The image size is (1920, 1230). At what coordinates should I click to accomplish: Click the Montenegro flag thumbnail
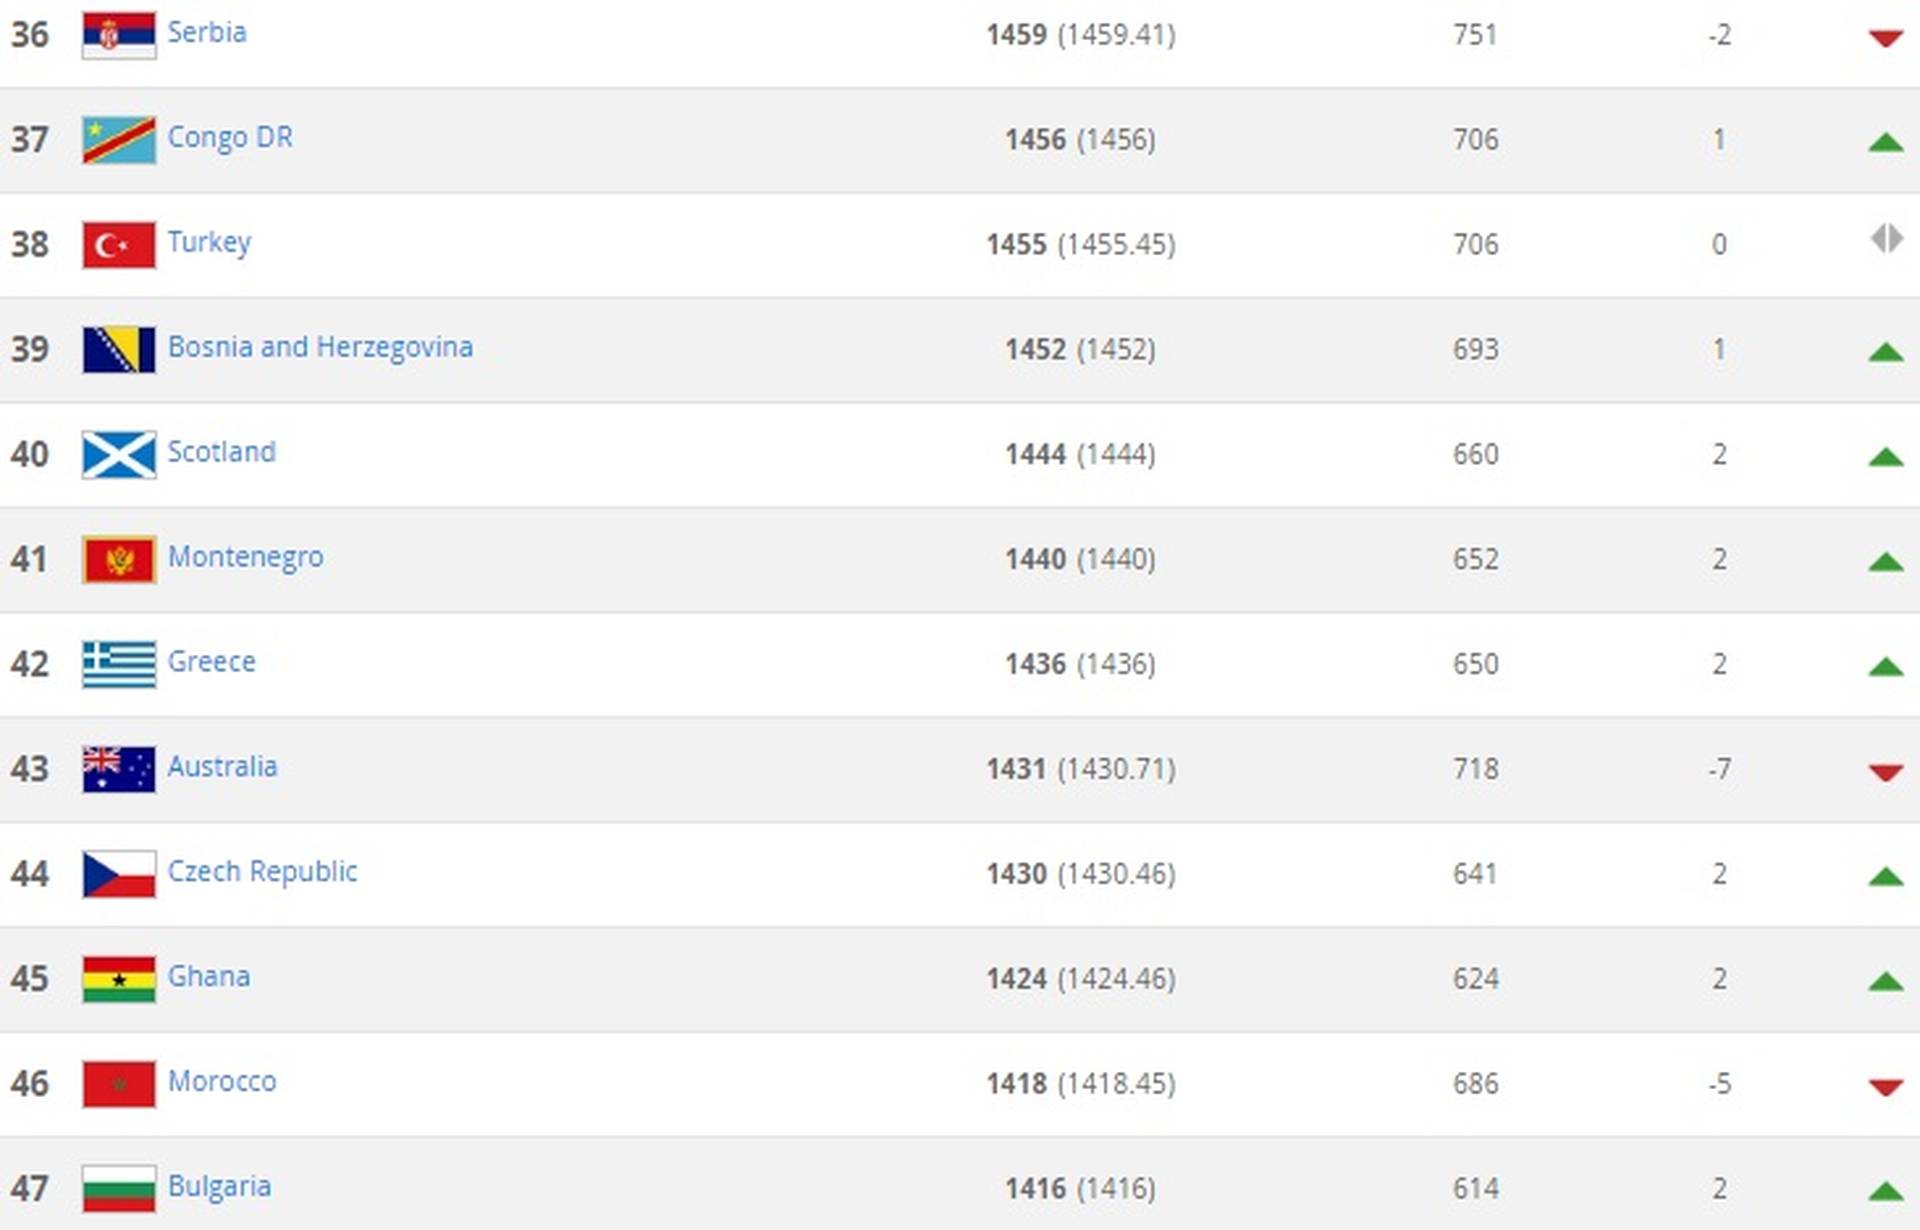point(119,560)
